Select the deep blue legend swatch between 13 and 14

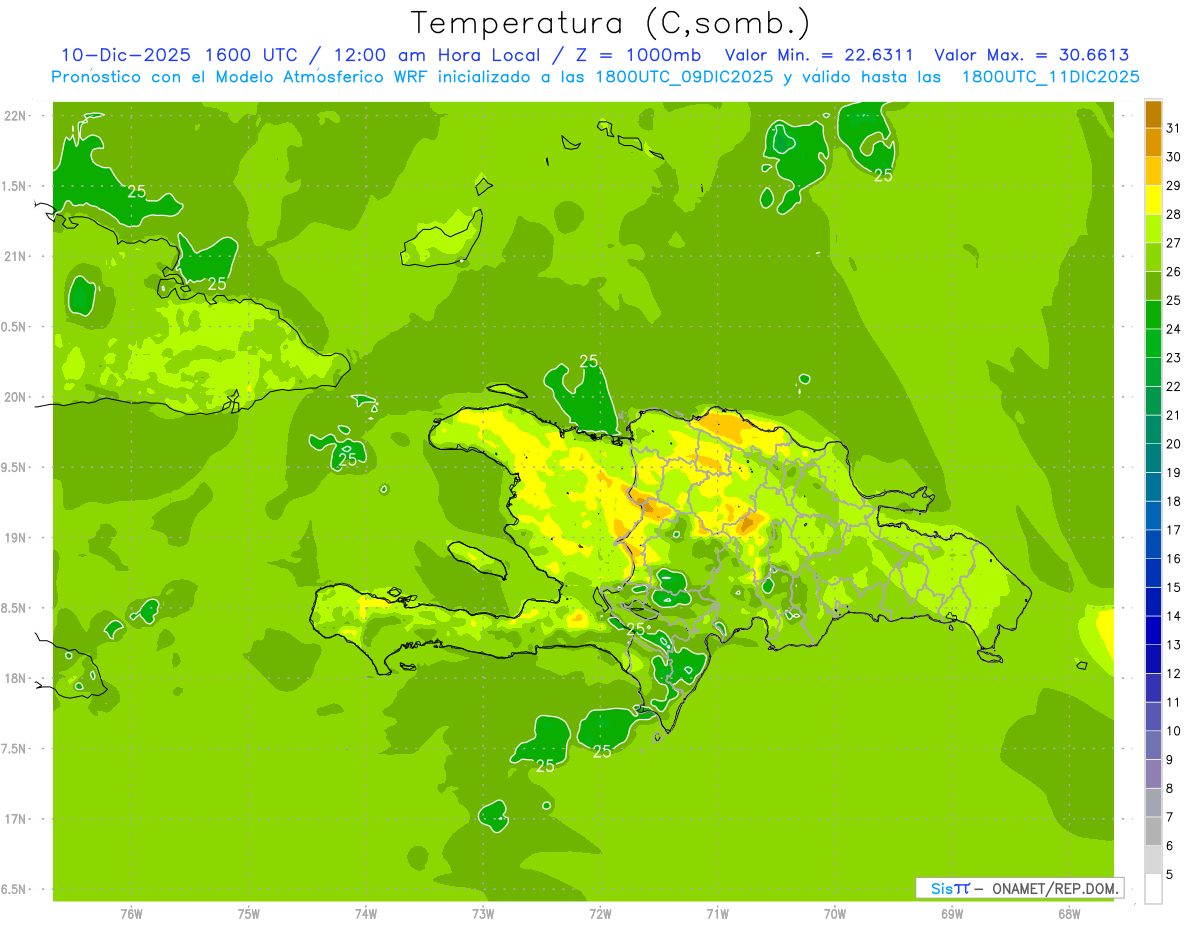(1153, 631)
